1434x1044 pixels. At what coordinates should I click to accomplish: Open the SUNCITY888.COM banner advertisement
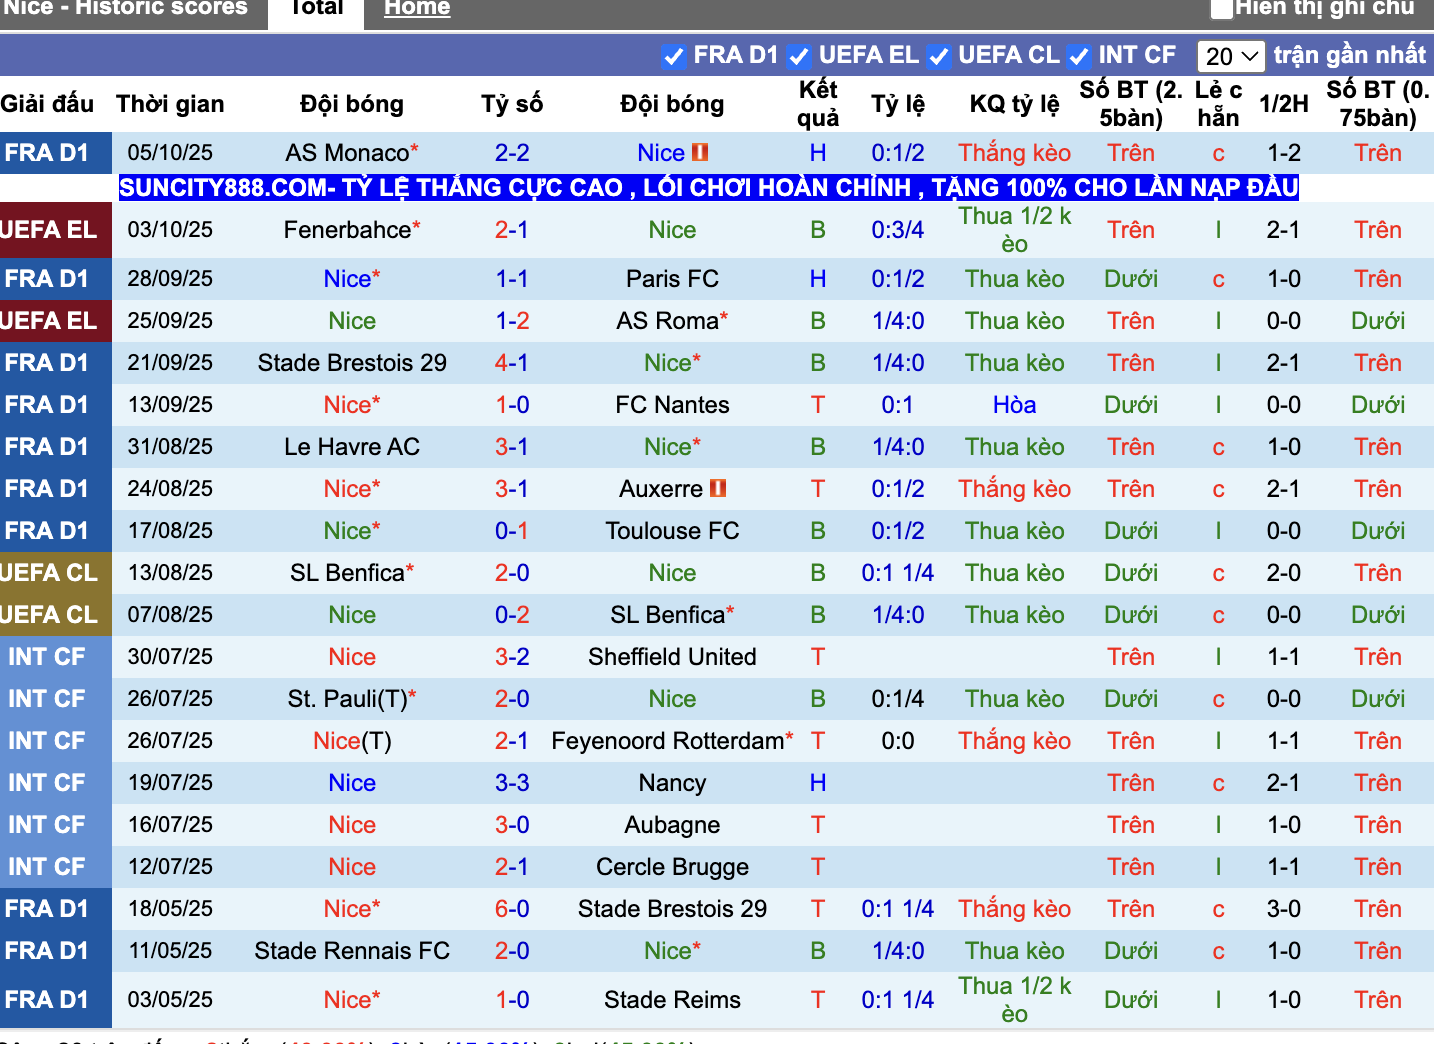(x=708, y=187)
